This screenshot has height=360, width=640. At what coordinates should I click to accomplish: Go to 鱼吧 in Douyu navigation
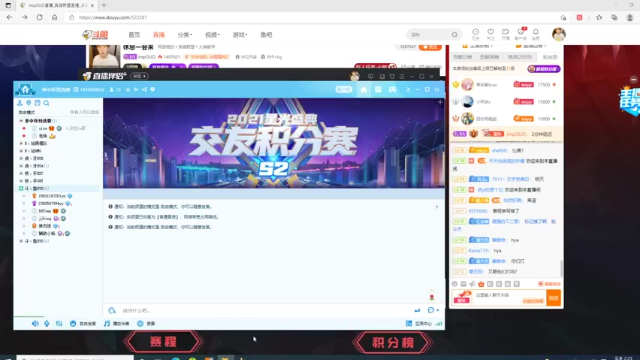(x=266, y=35)
